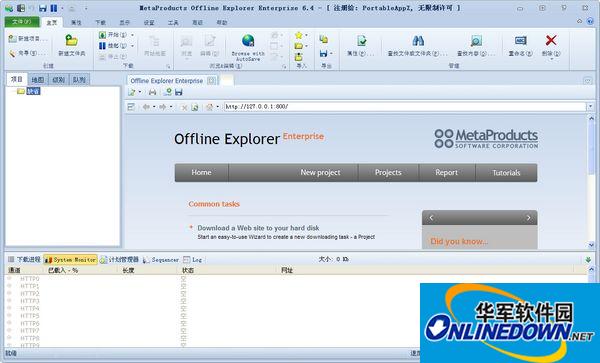Click the browser back arrow
Viewport: 600px width, 363px height.
pyautogui.click(x=146, y=107)
